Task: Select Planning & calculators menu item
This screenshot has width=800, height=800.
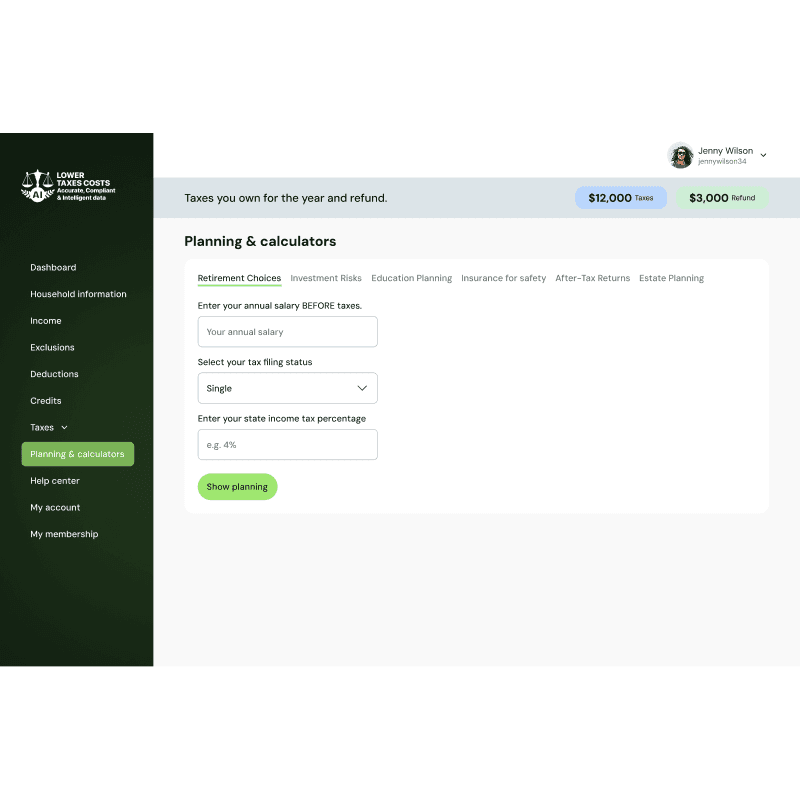Action: (x=78, y=454)
